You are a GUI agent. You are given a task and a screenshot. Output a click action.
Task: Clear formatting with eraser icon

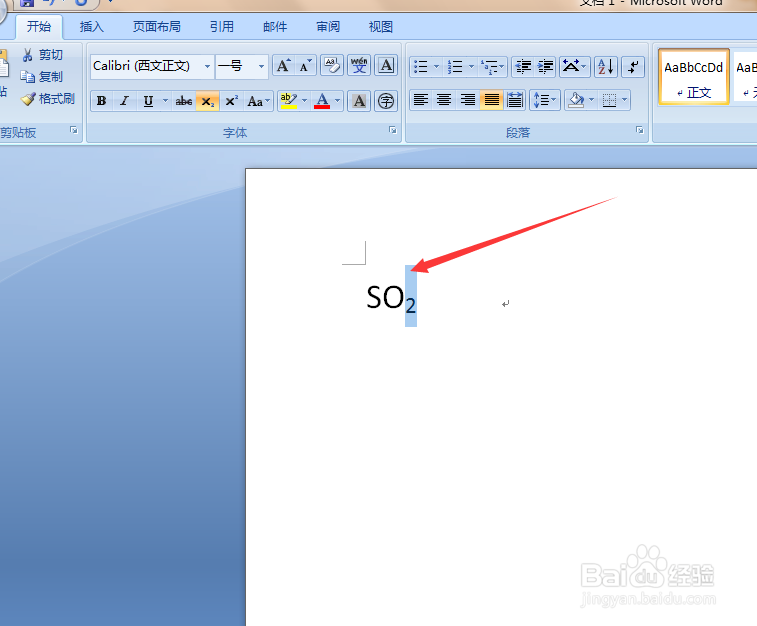pos(332,66)
